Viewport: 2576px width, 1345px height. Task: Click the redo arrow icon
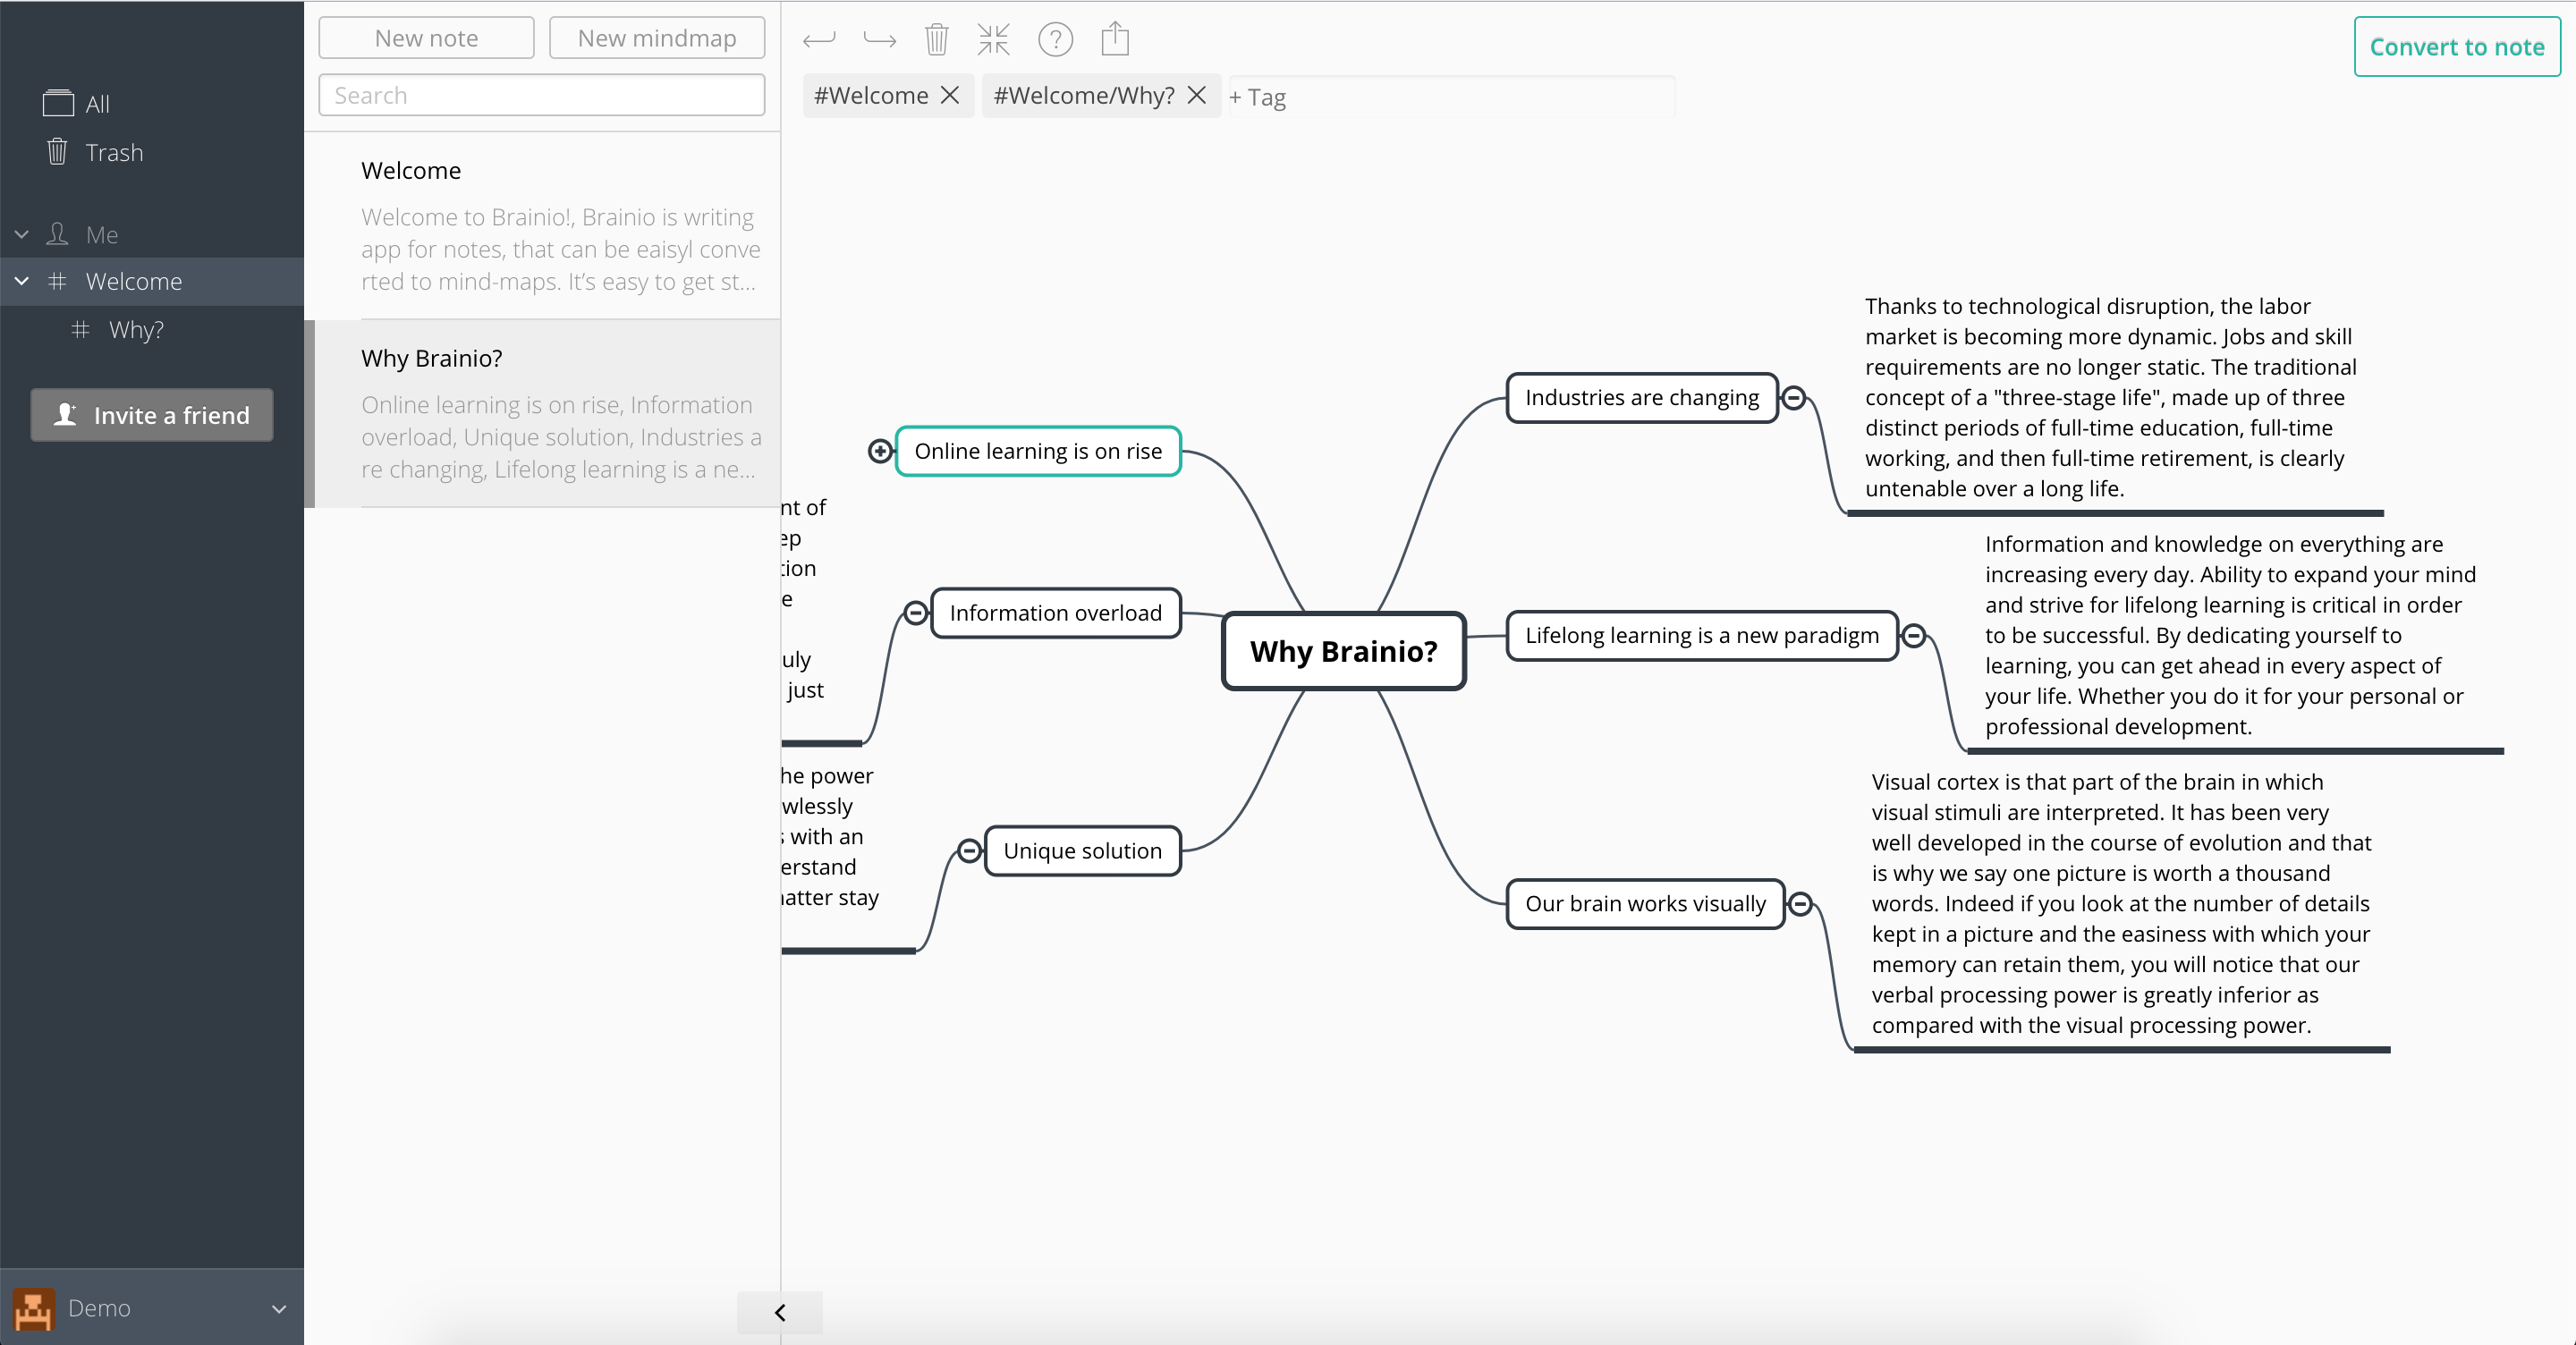[879, 40]
